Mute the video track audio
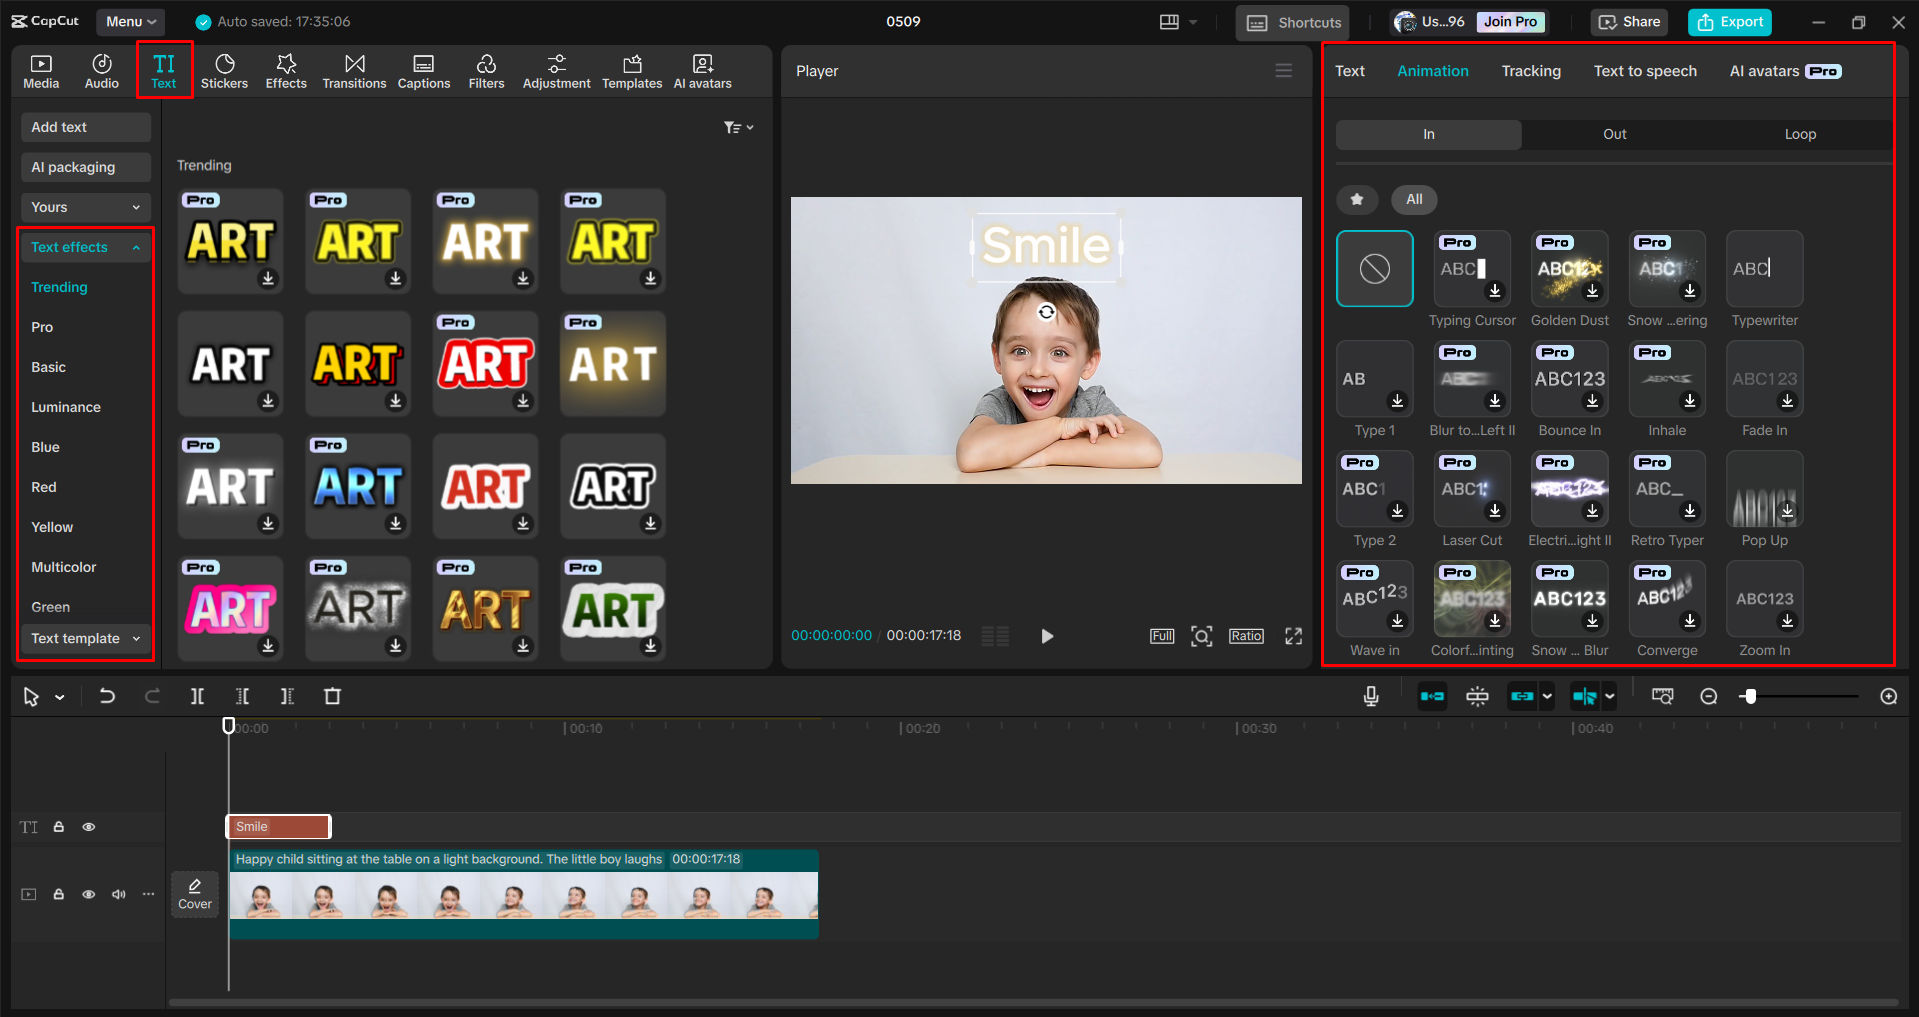 tap(118, 894)
